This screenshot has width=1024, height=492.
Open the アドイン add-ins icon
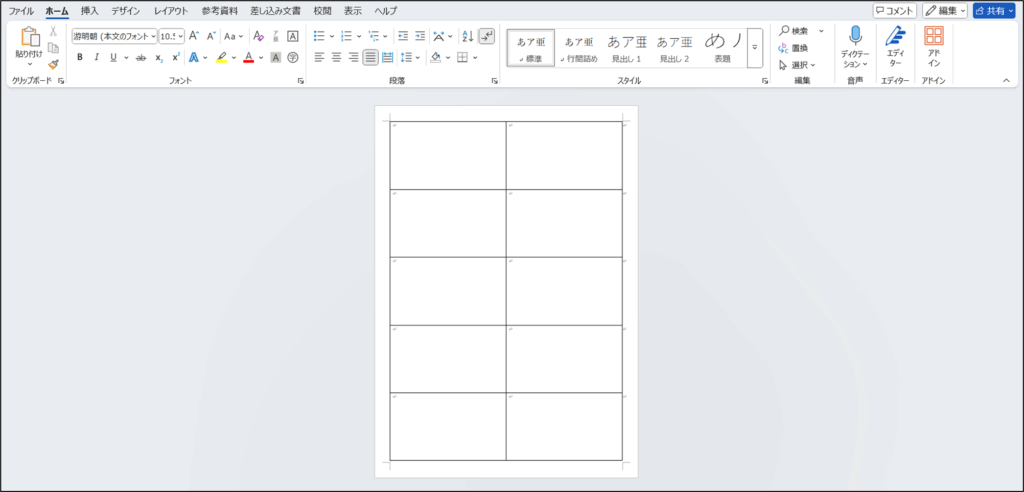click(x=934, y=36)
